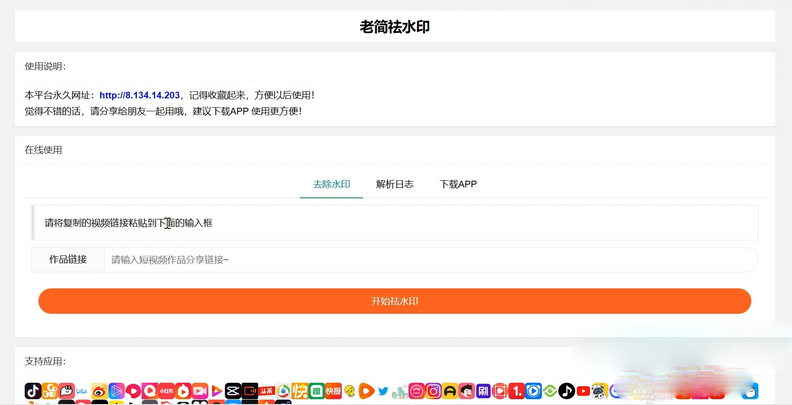Image resolution: width=792 pixels, height=405 pixels.
Task: Click the 老简祛水印 page title
Action: [x=395, y=27]
